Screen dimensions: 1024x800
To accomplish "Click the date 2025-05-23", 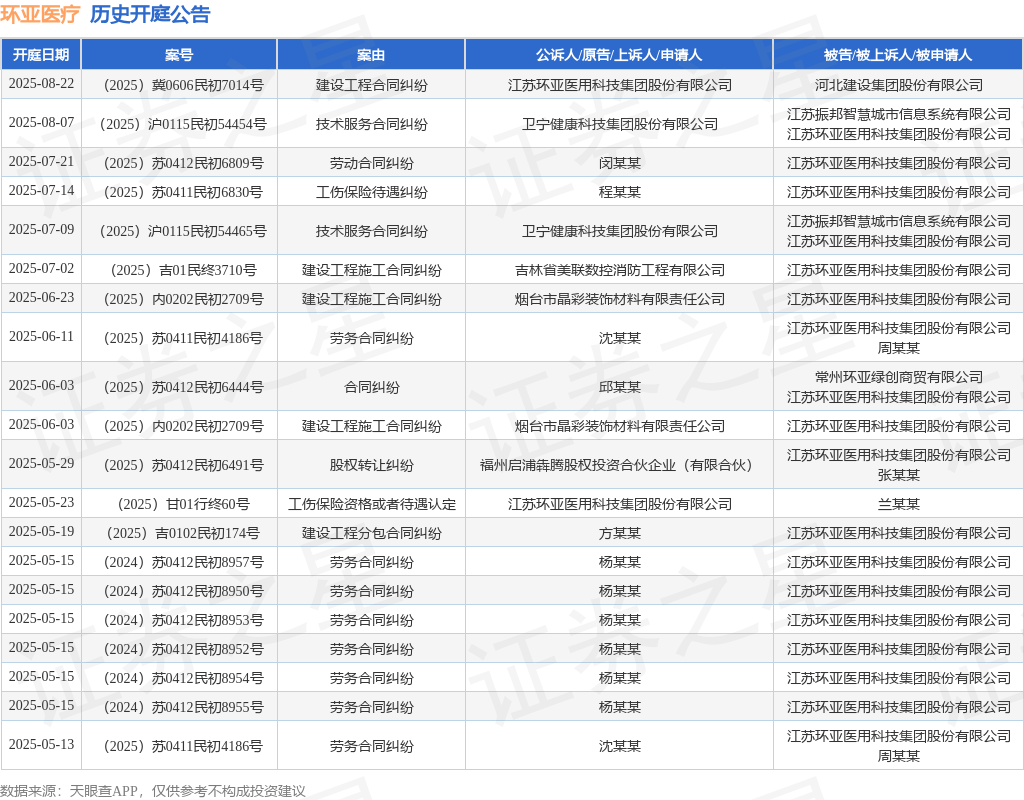I will [x=41, y=502].
